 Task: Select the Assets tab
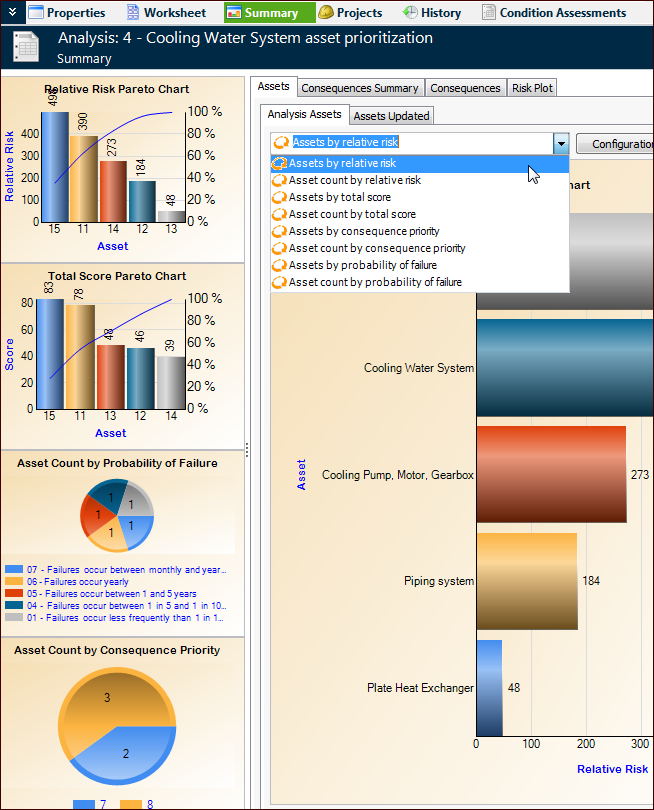[273, 87]
